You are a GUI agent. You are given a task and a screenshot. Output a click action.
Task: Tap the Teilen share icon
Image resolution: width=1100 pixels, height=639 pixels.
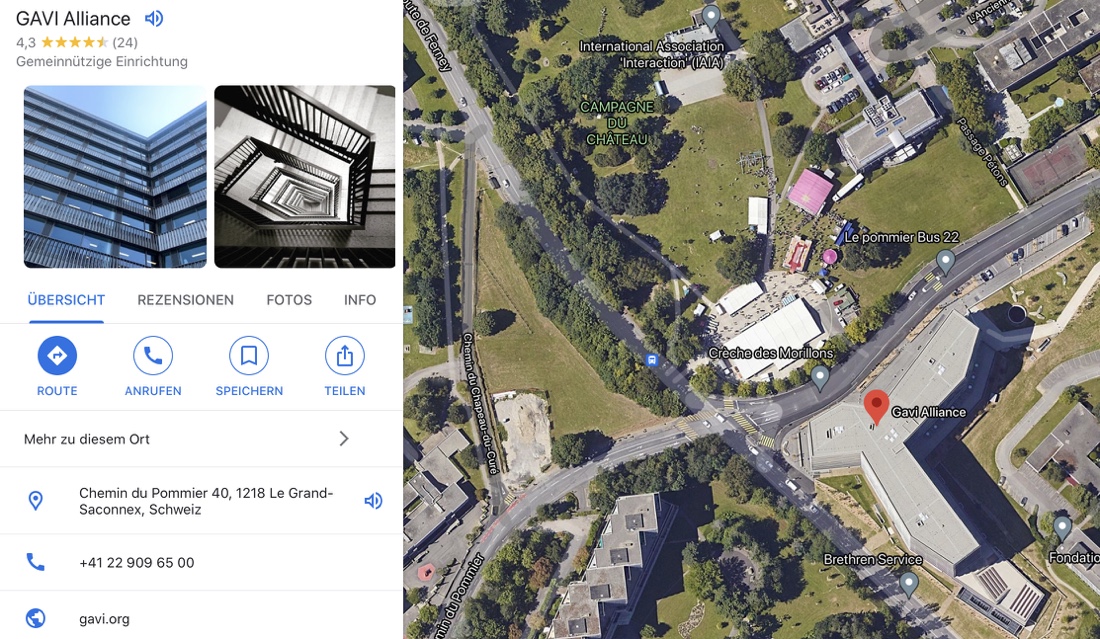[x=344, y=356]
